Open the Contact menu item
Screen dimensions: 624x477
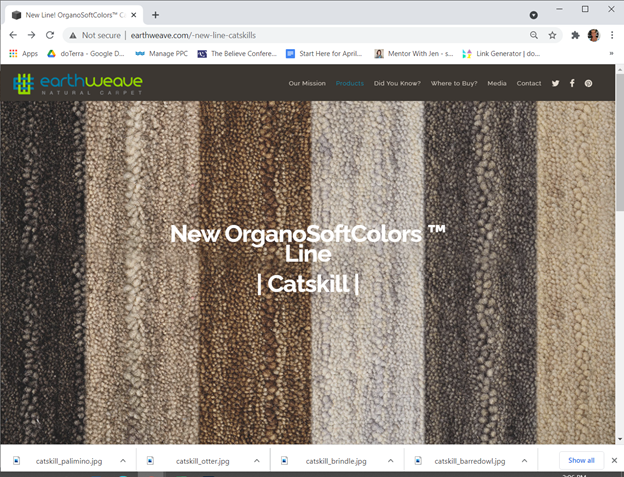[x=528, y=83]
